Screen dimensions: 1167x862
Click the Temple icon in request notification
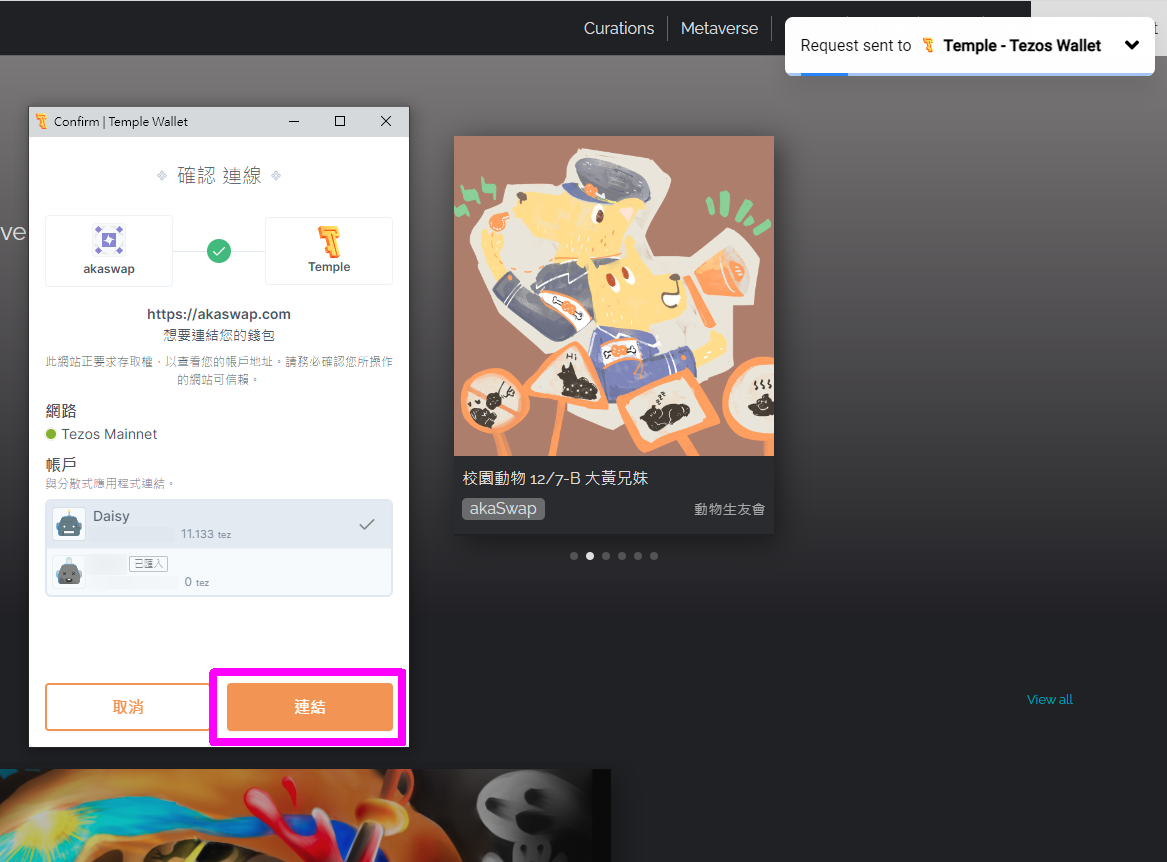point(928,45)
